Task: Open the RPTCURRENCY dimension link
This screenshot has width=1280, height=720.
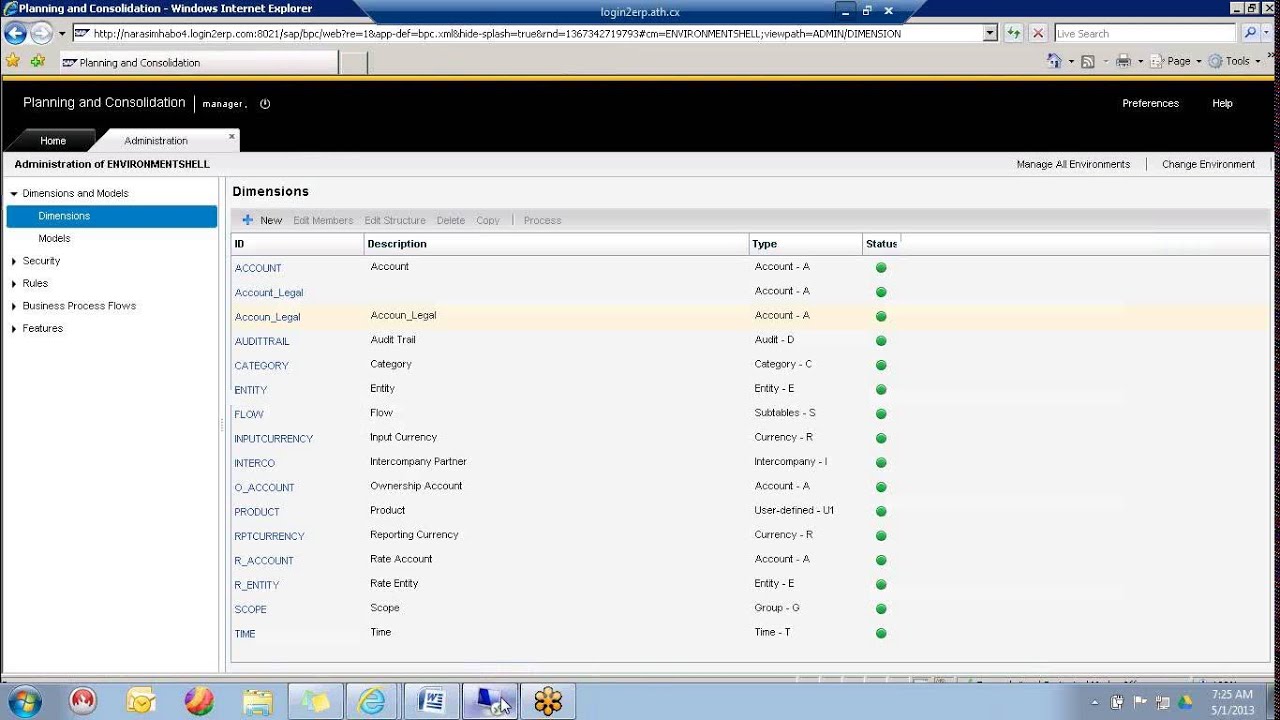Action: pos(270,537)
